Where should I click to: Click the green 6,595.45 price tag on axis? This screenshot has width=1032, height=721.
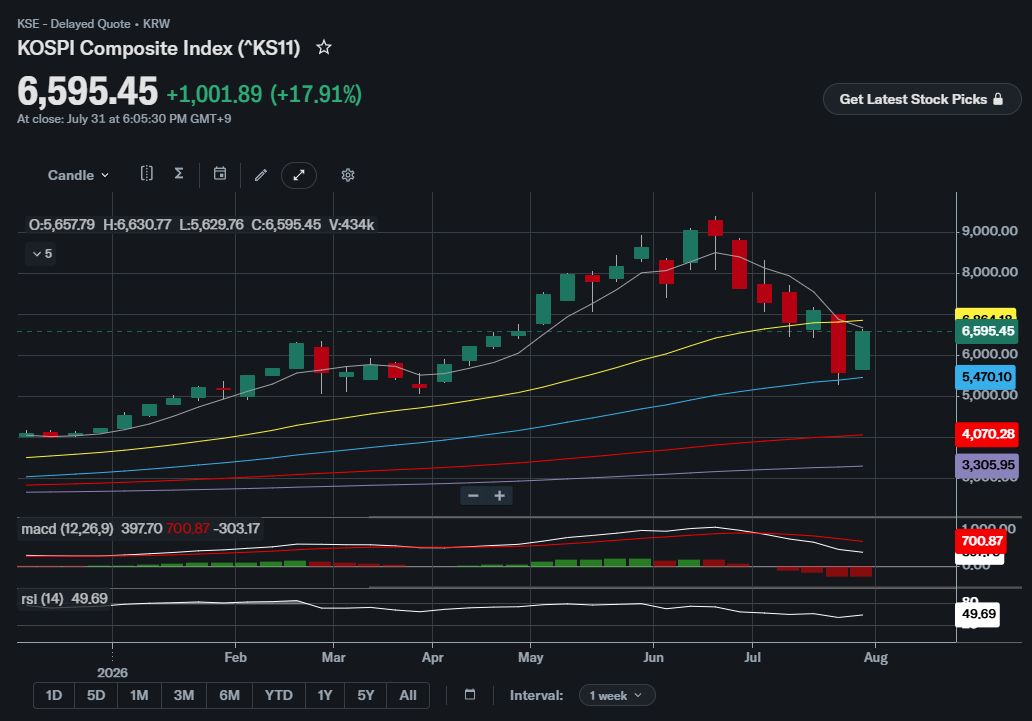(x=987, y=331)
